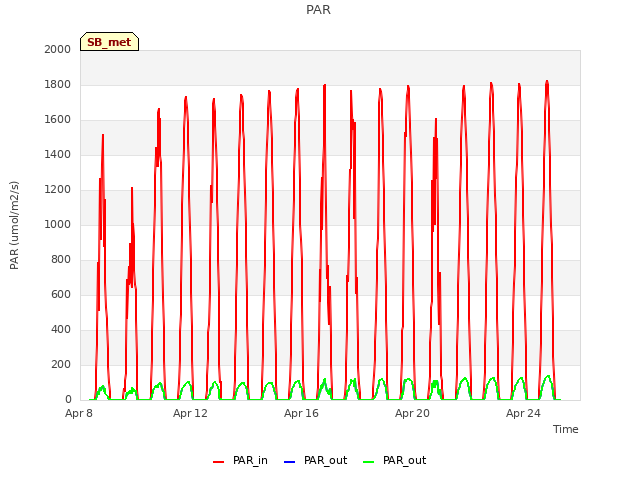Screen dimensions: 640x480
Task: Click the 600 y-axis tick label
Action: pos(61,294)
